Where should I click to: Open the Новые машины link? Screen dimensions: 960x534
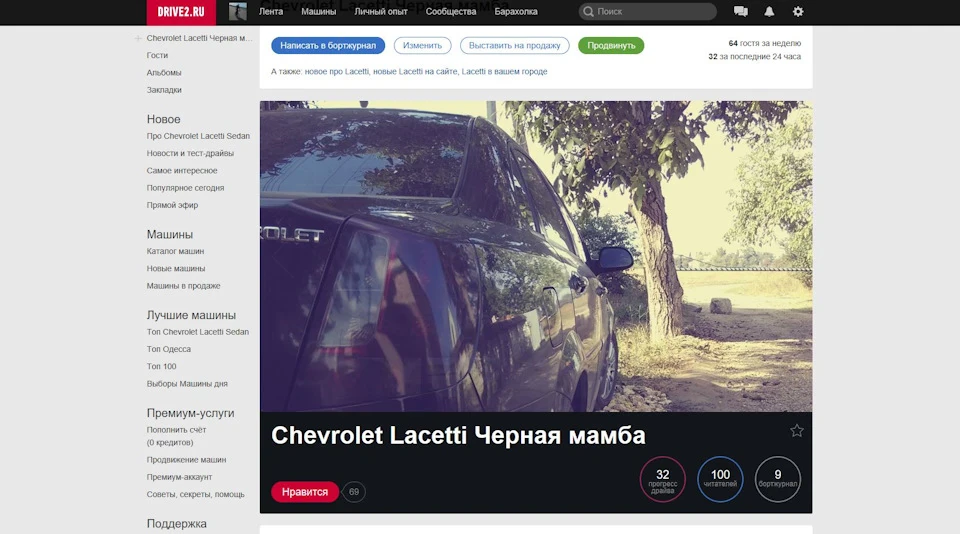[176, 268]
